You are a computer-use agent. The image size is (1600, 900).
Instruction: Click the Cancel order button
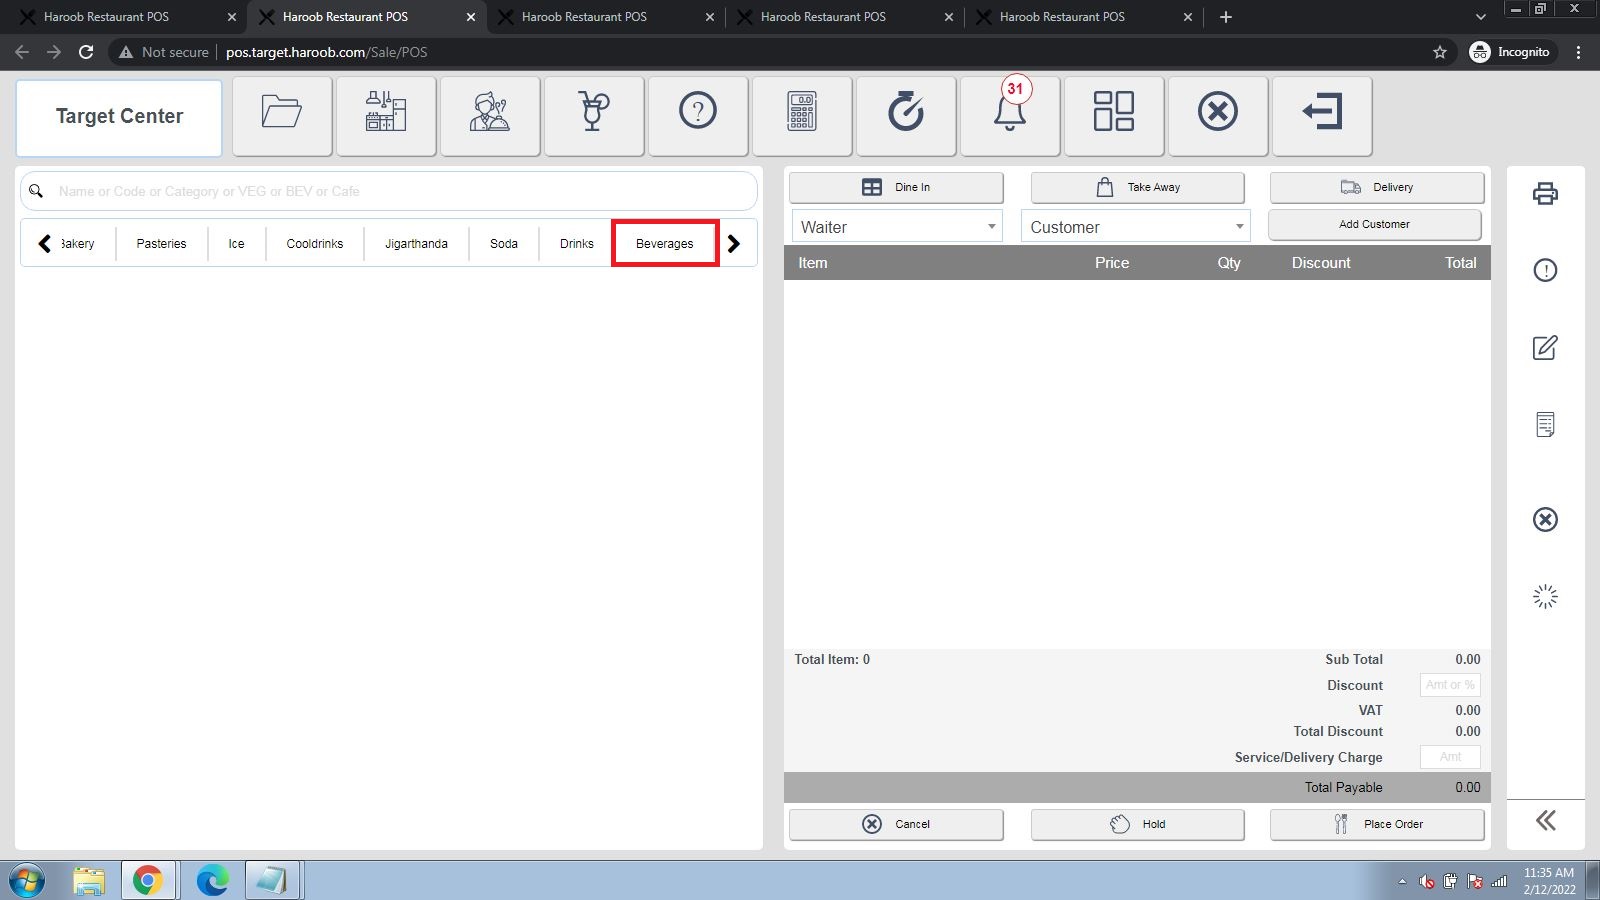(x=896, y=824)
